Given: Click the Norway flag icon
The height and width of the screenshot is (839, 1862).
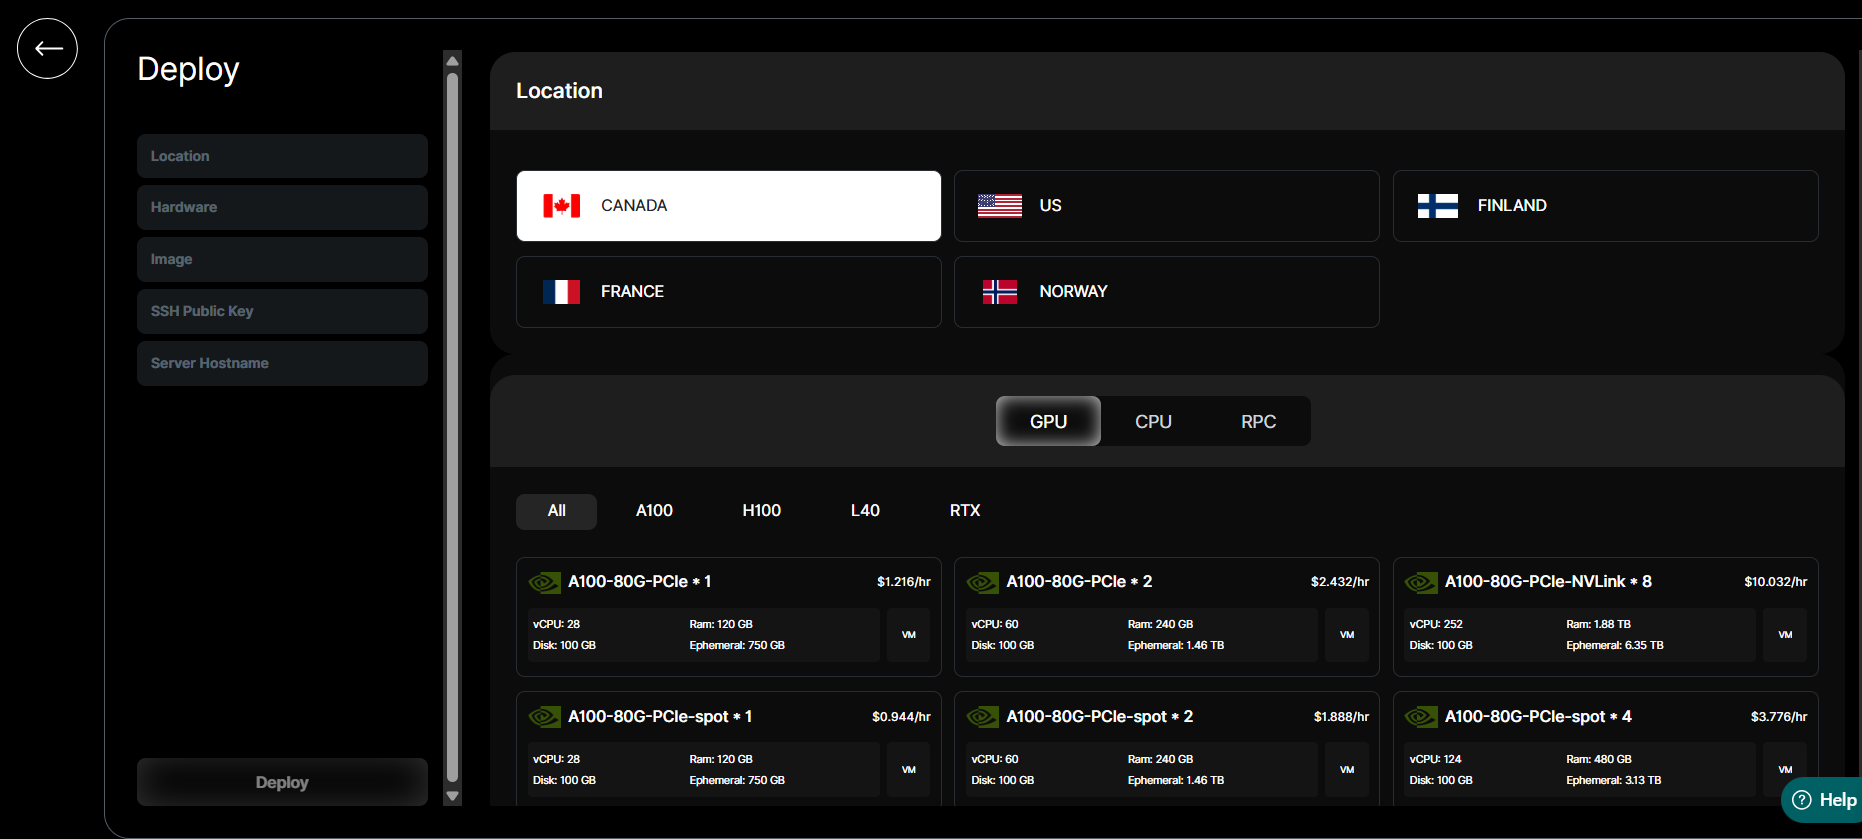Looking at the screenshot, I should point(1000,292).
